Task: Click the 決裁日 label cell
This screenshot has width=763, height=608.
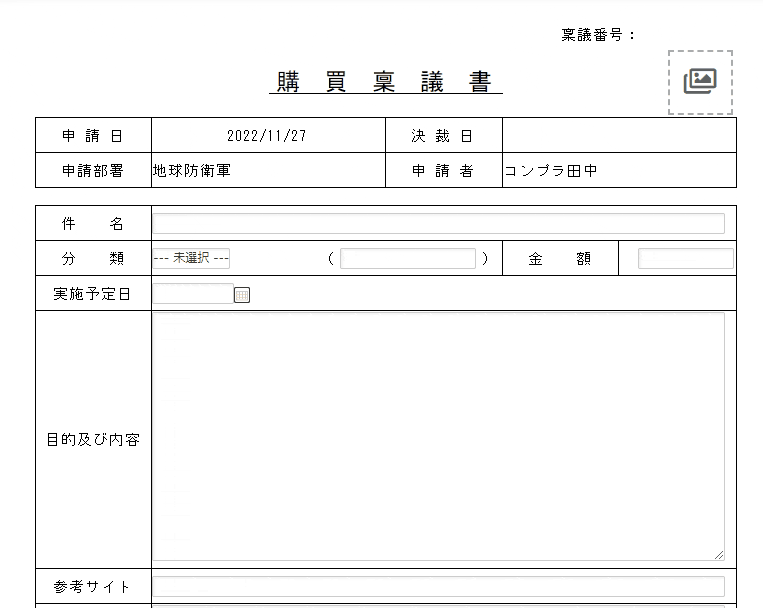Action: (444, 135)
